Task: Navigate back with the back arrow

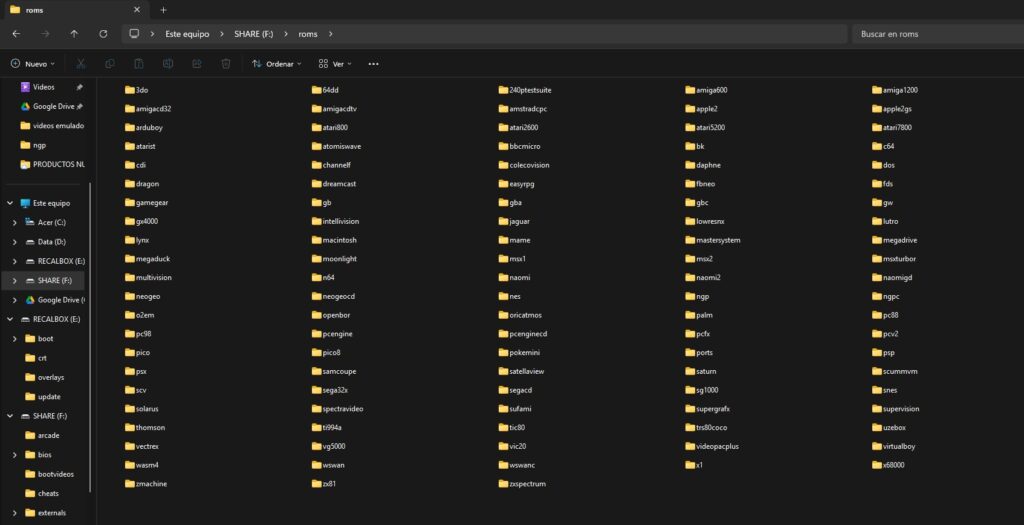Action: click(x=16, y=33)
